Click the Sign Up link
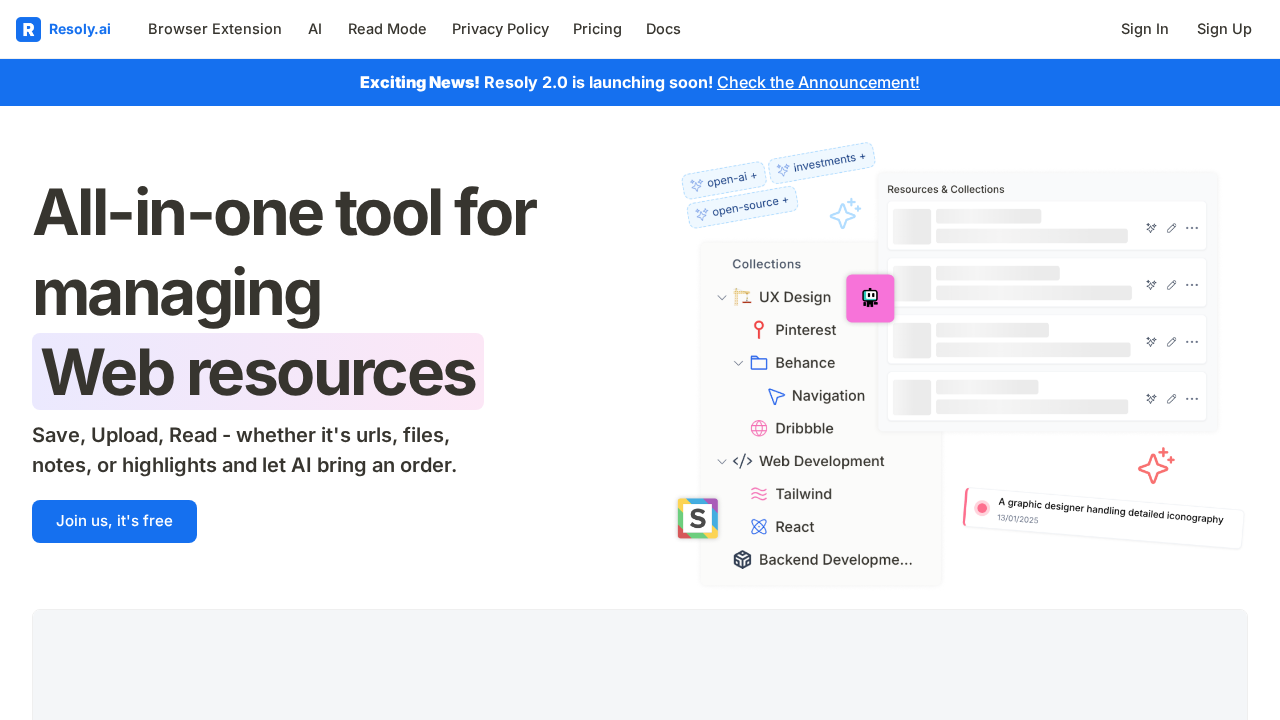This screenshot has width=1280, height=720. pyautogui.click(x=1224, y=29)
